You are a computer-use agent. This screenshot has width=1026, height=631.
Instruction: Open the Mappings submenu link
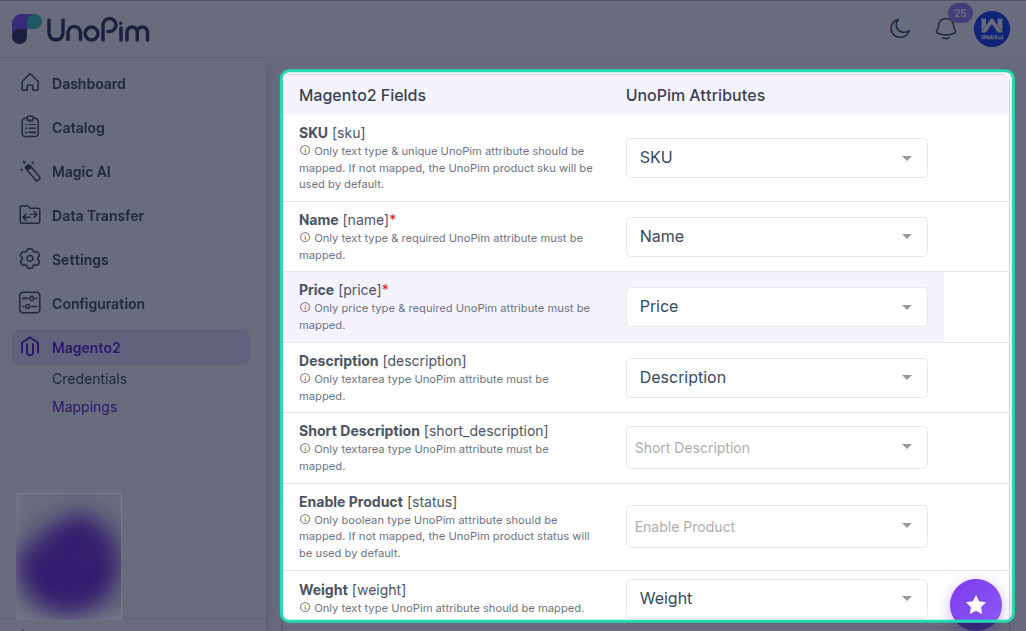pyautogui.click(x=84, y=406)
